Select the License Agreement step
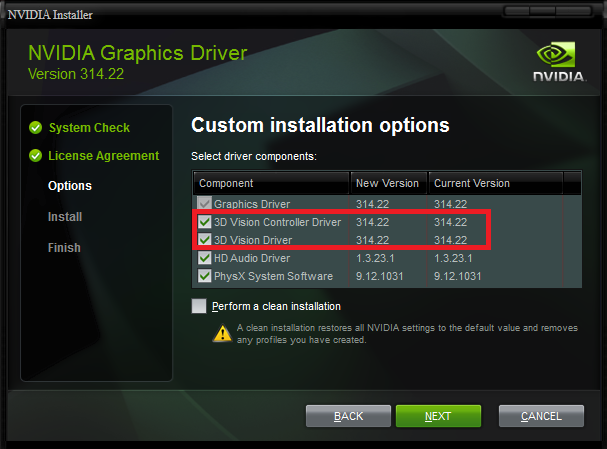607x449 pixels. pos(103,156)
